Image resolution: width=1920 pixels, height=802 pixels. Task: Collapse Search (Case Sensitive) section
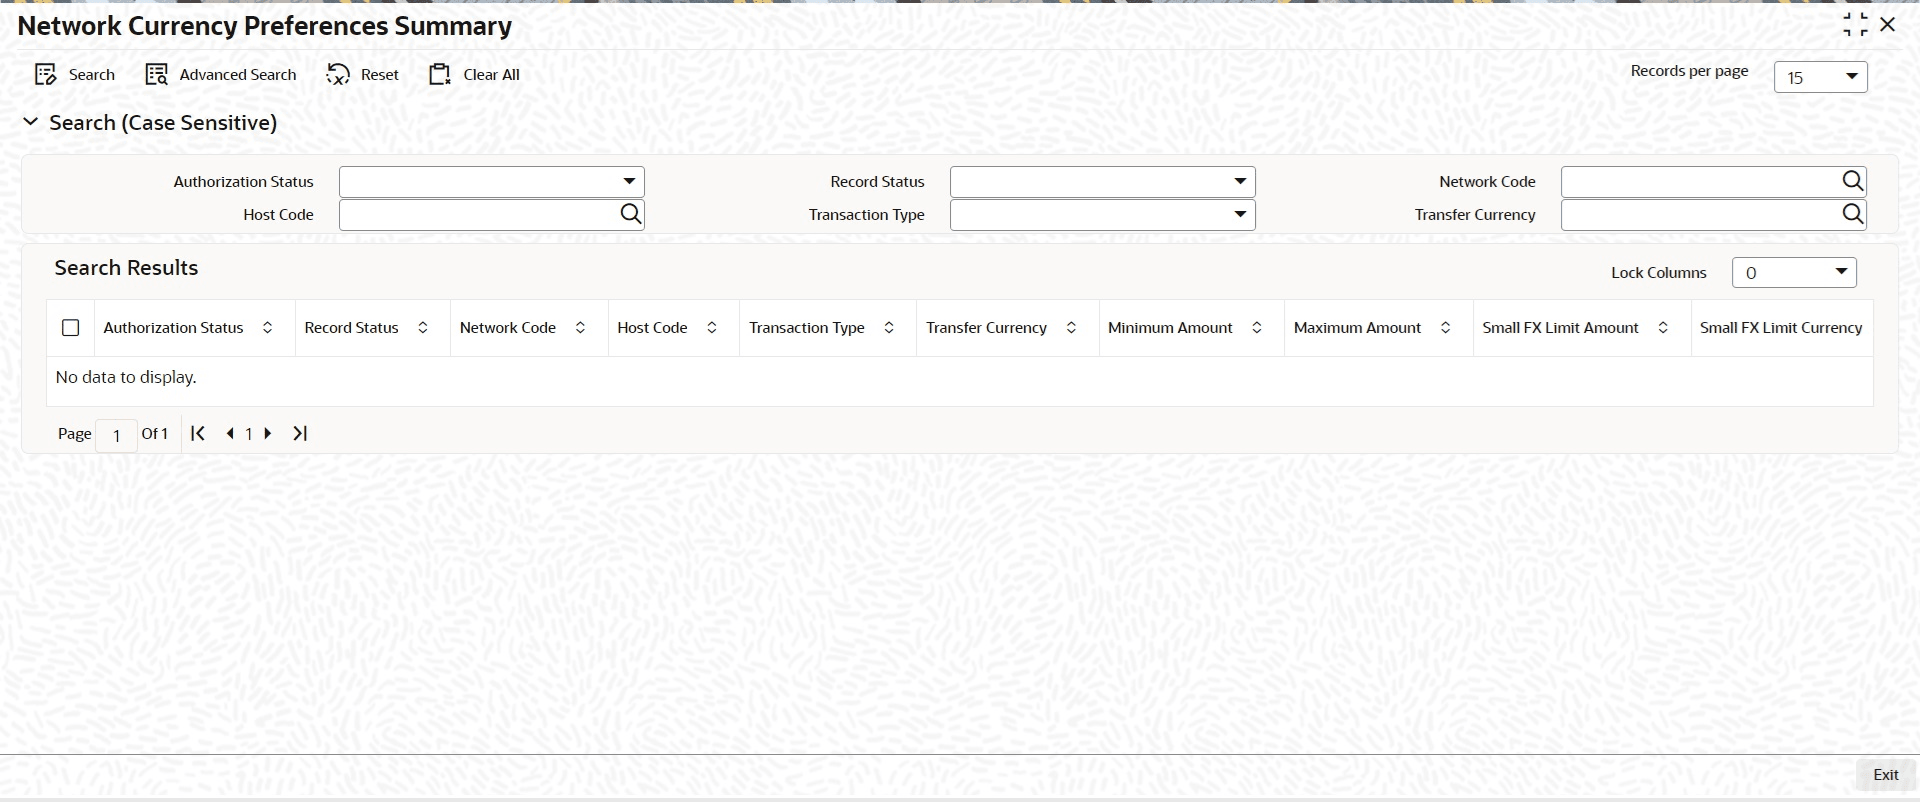tap(31, 122)
